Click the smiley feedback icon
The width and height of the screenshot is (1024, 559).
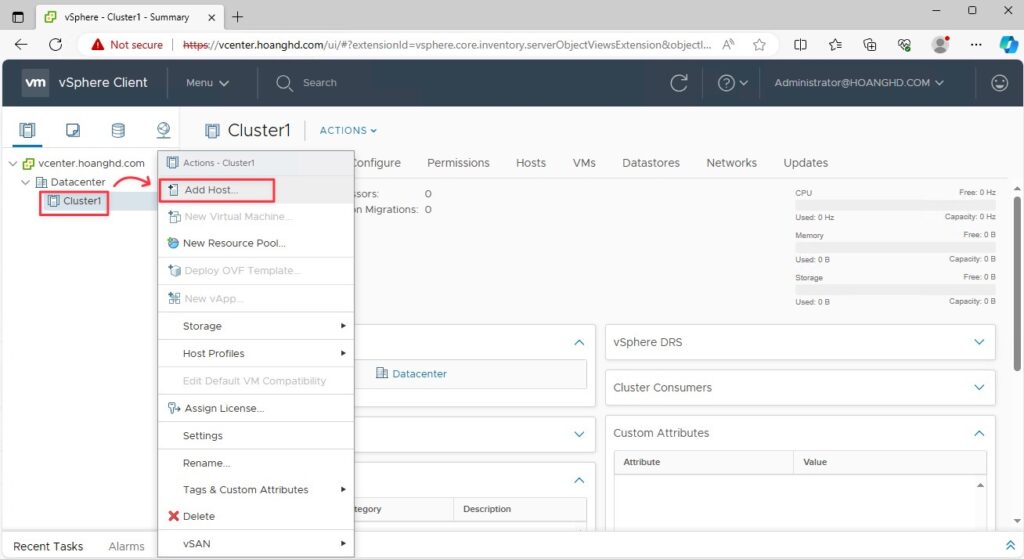click(x=999, y=83)
